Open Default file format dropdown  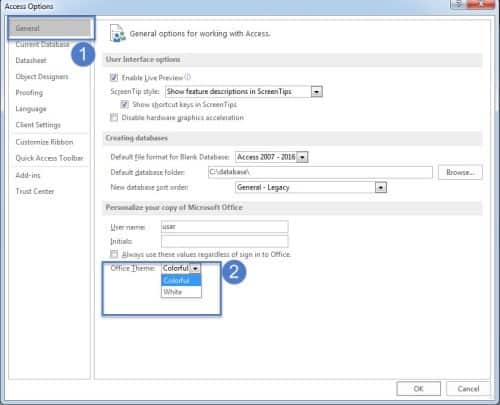tap(302, 157)
